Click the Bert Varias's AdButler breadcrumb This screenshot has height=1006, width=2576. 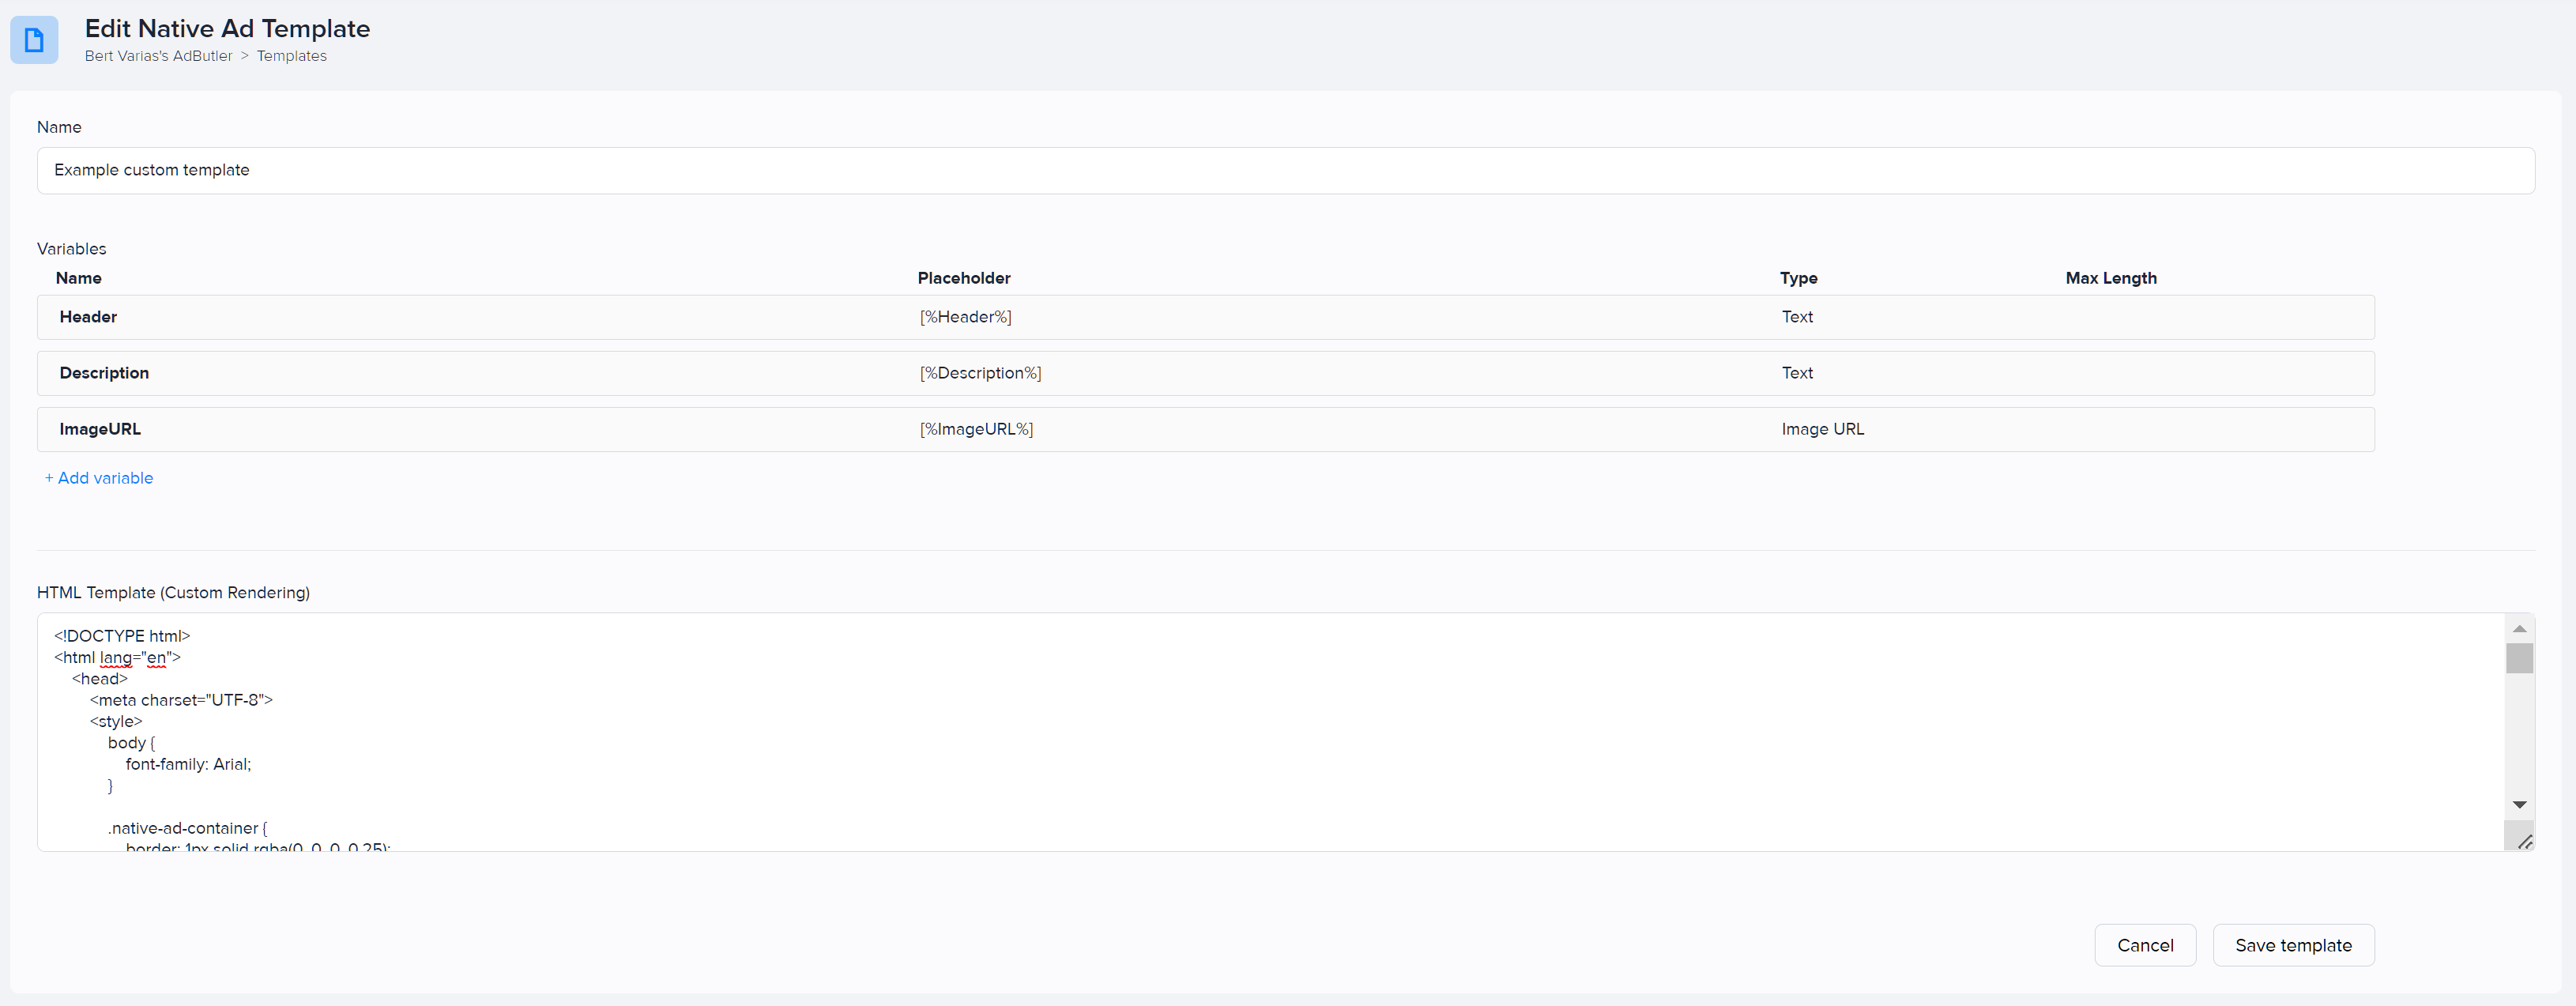[158, 56]
